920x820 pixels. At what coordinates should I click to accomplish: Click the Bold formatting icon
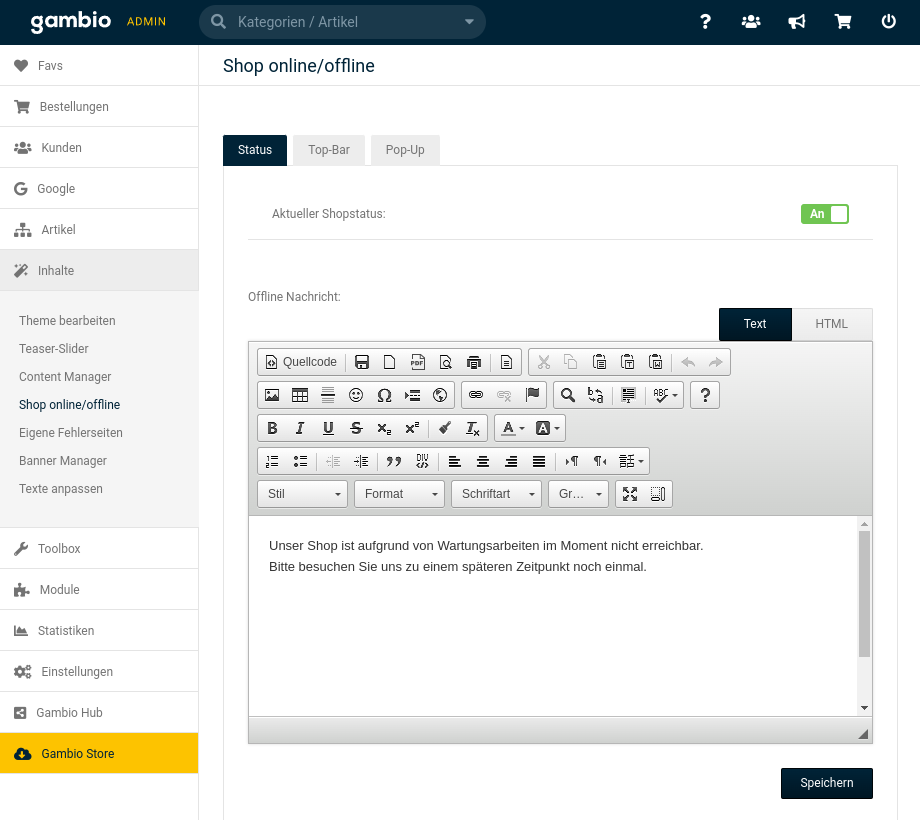coord(272,428)
